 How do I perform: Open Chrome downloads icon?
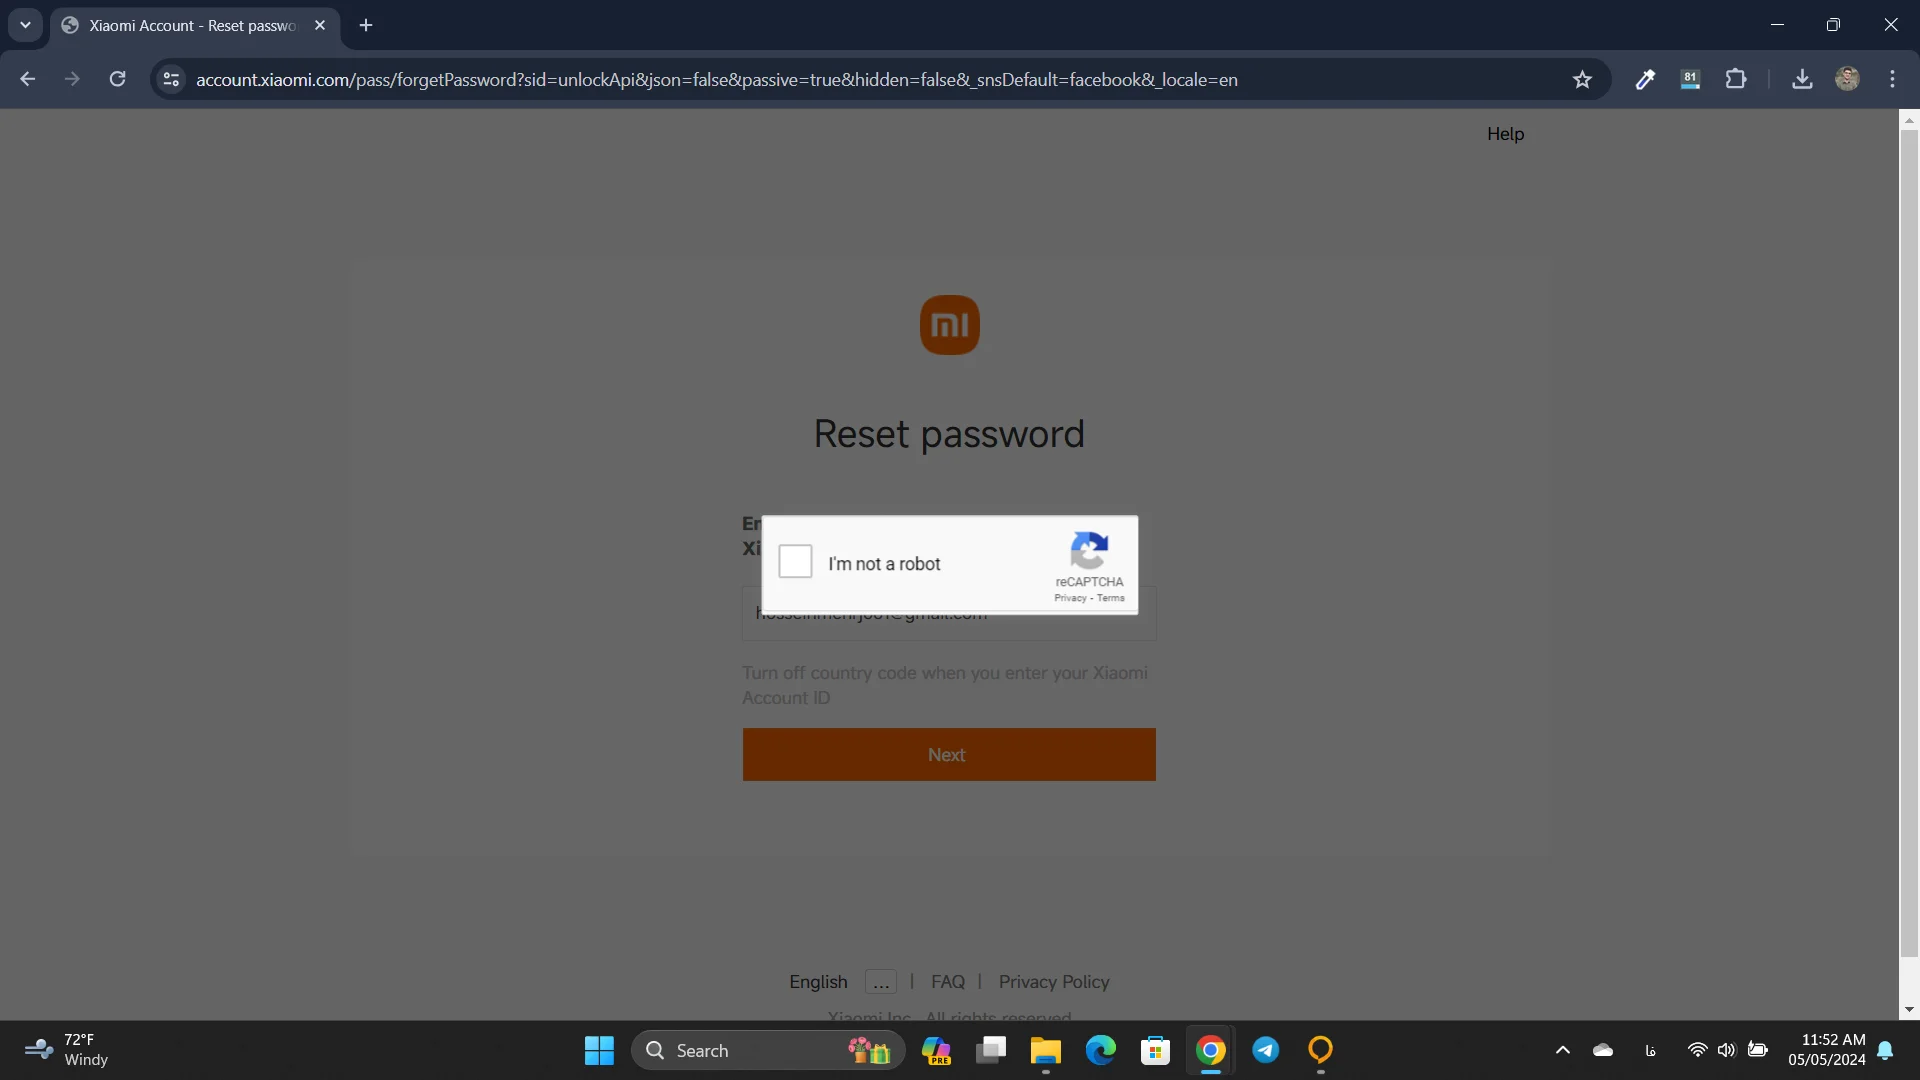click(1802, 79)
